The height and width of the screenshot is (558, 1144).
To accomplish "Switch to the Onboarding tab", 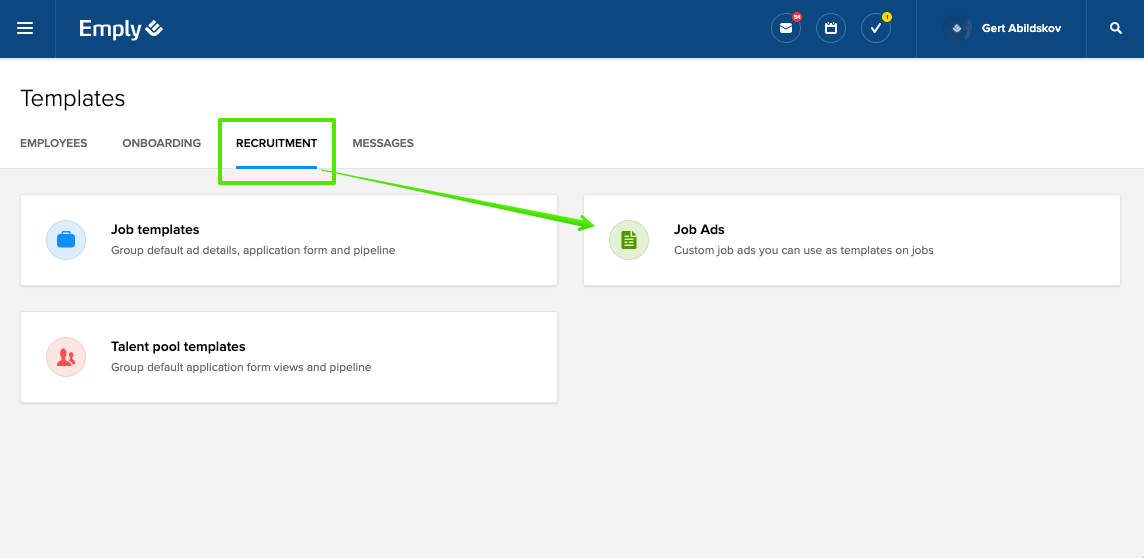I will coord(162,143).
